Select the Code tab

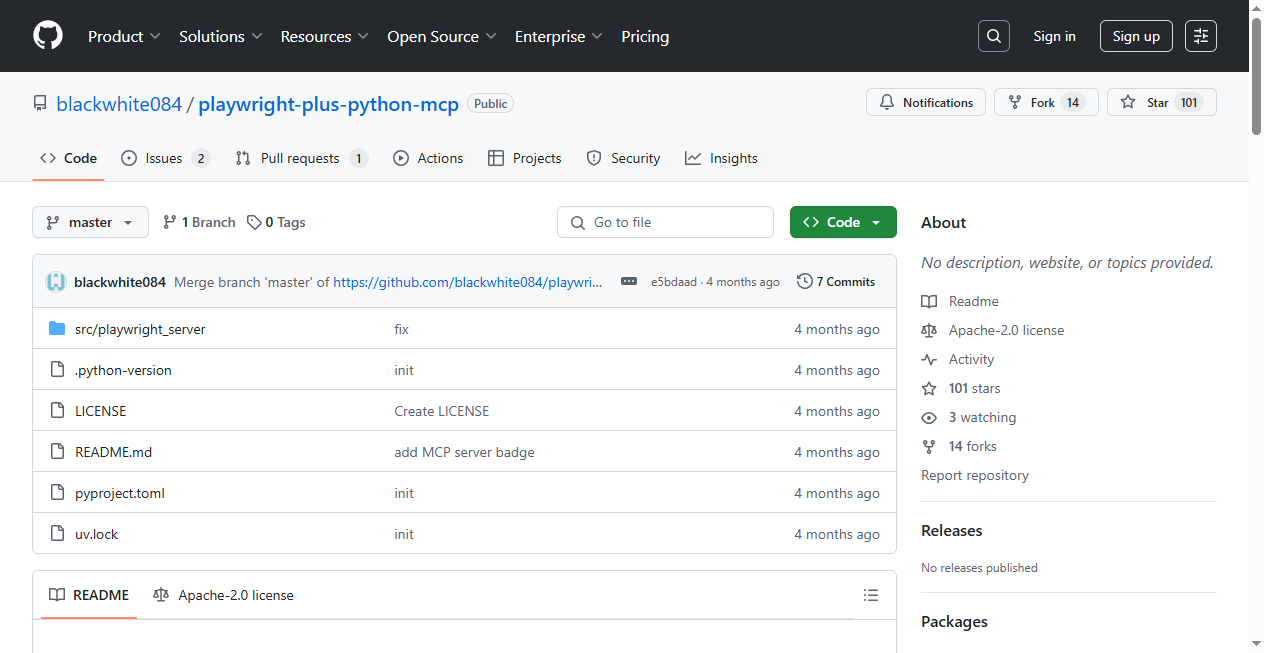[68, 158]
